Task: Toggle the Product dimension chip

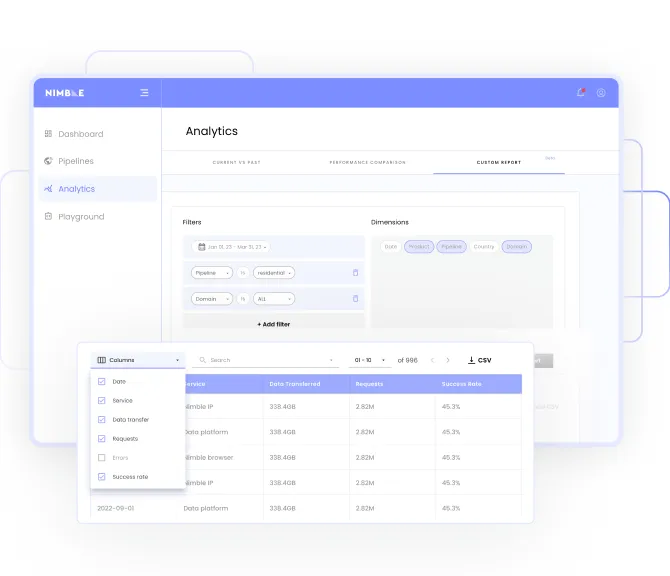Action: point(419,247)
